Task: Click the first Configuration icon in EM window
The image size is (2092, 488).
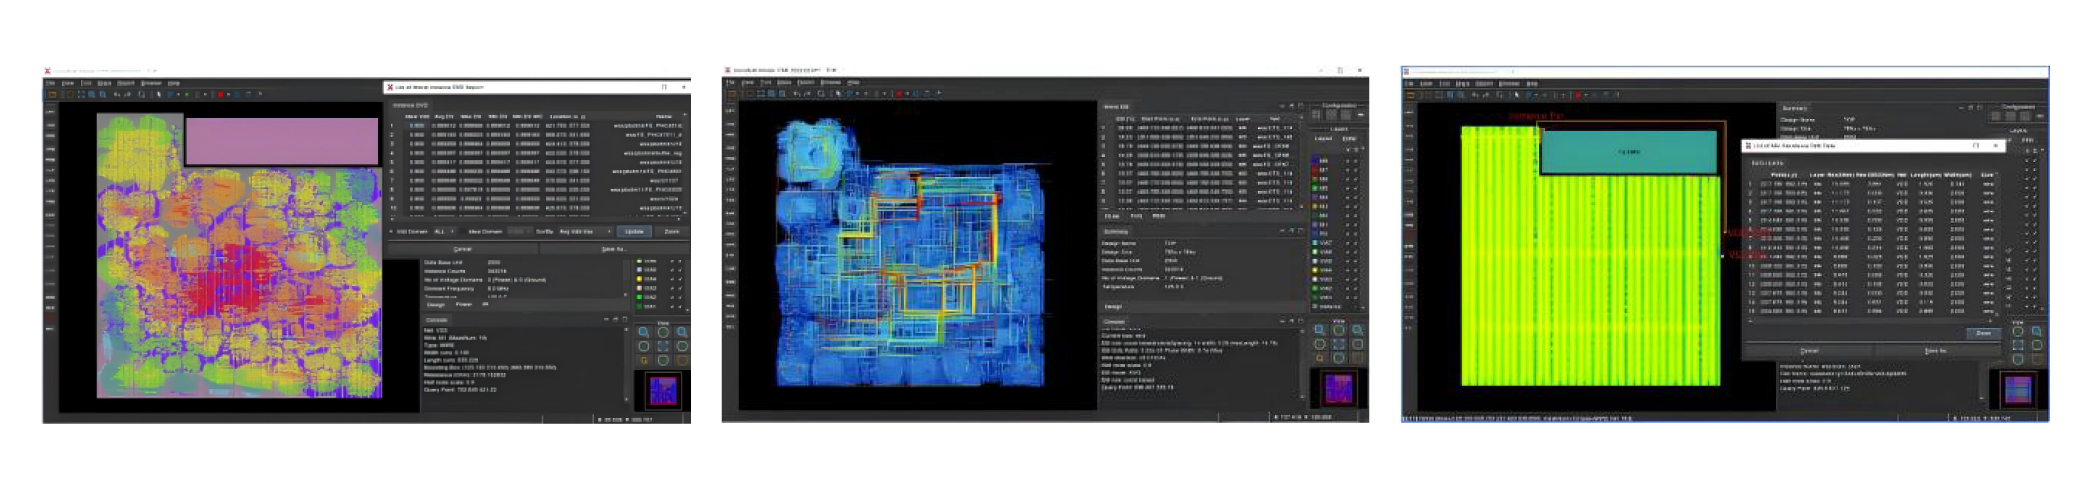Action: 1316,115
